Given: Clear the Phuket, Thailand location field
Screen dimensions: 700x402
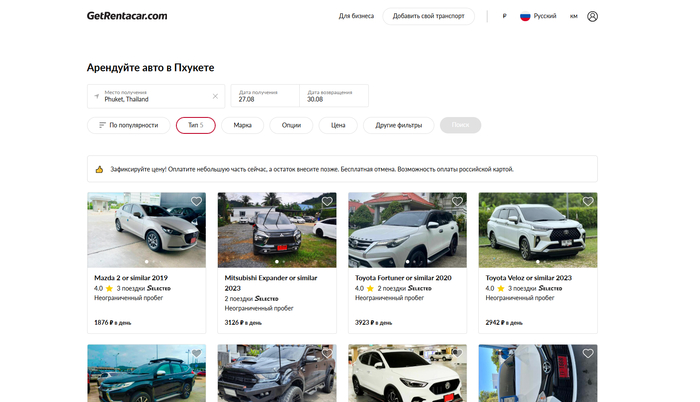Looking at the screenshot, I should tap(215, 96).
